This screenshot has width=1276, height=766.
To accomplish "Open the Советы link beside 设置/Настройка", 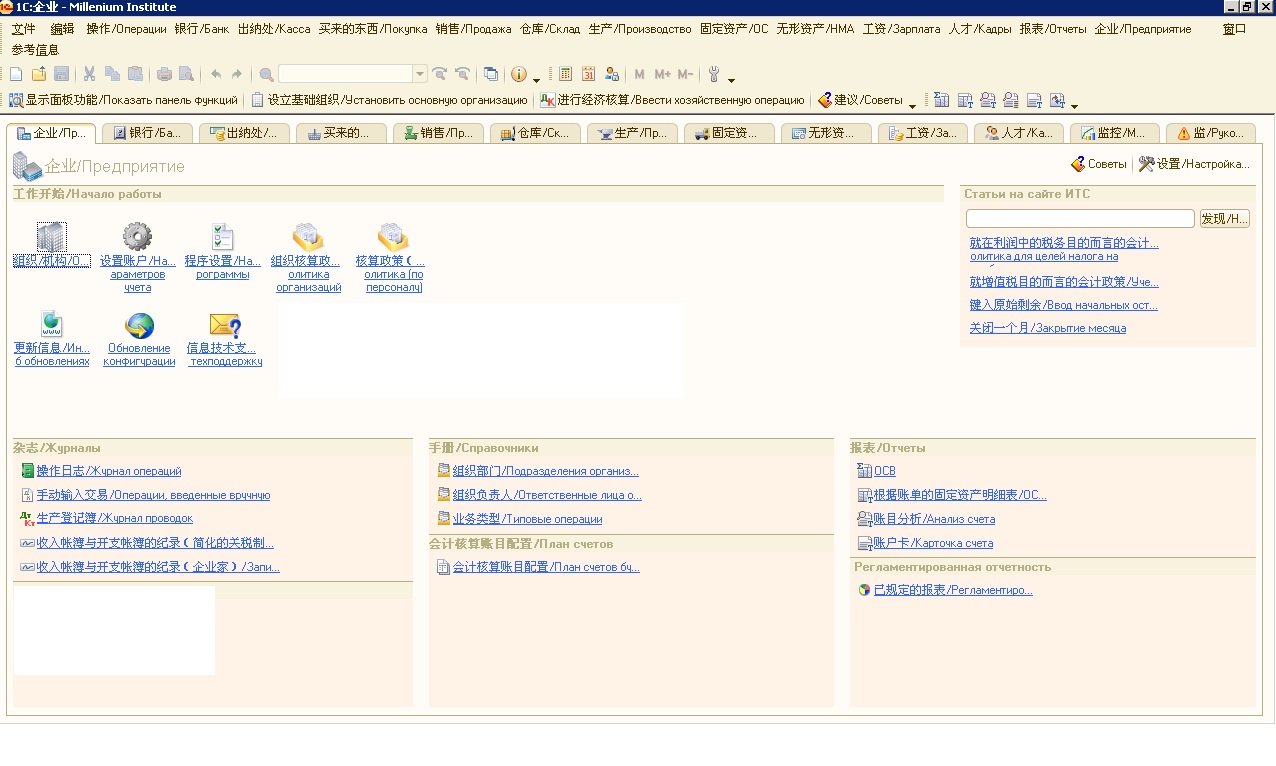I will click(x=1098, y=164).
